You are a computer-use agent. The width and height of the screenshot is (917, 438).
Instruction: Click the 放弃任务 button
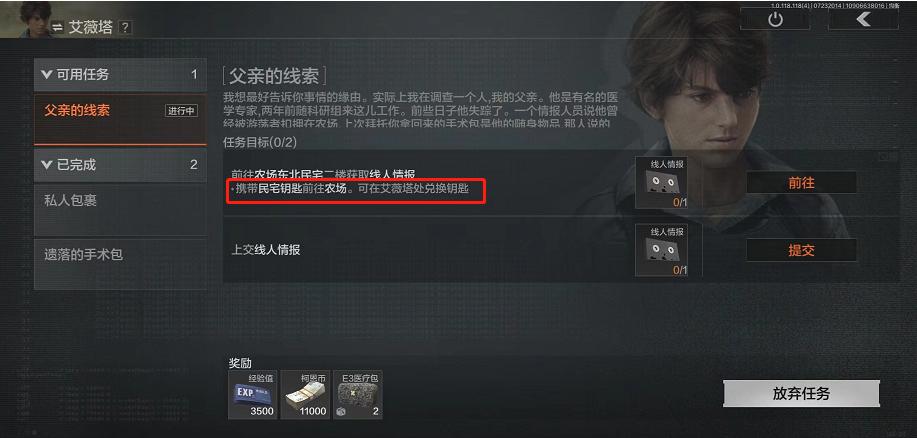click(801, 394)
